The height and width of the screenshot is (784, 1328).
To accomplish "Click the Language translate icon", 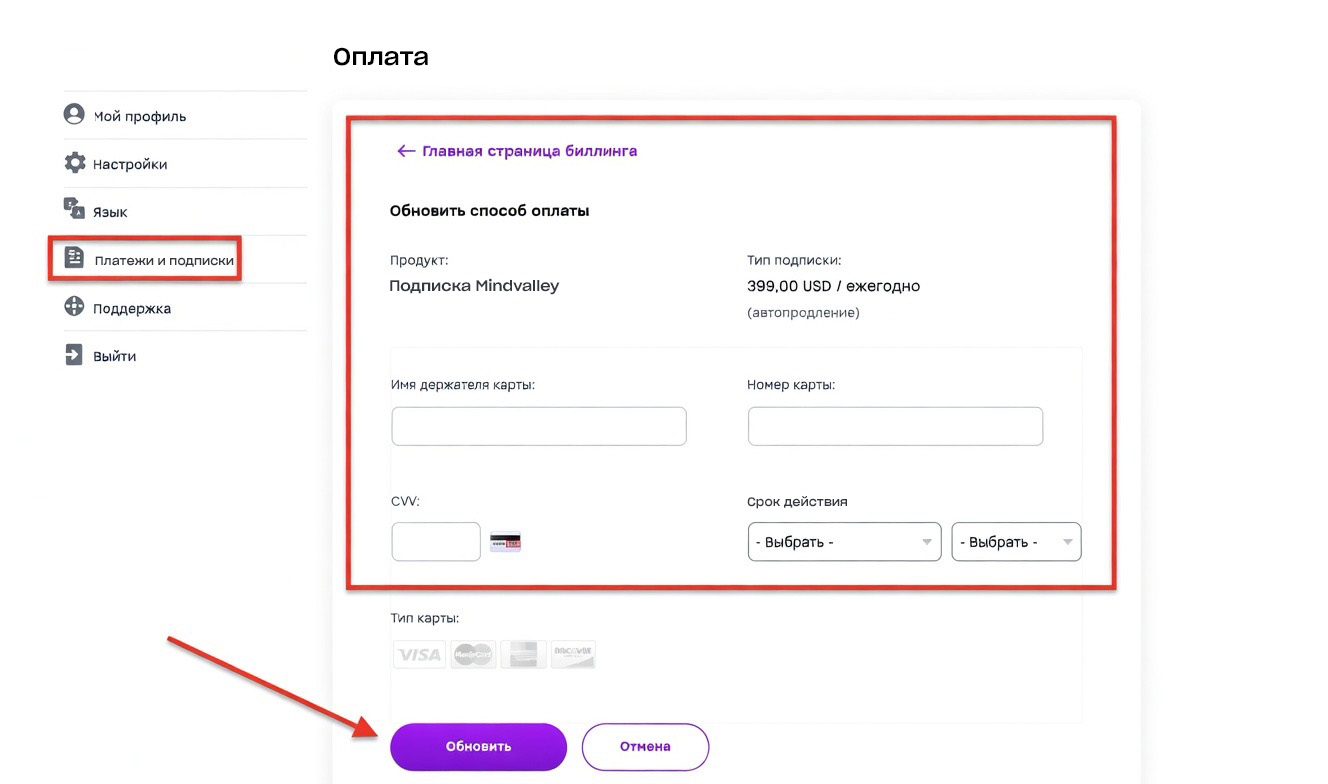I will coord(74,208).
